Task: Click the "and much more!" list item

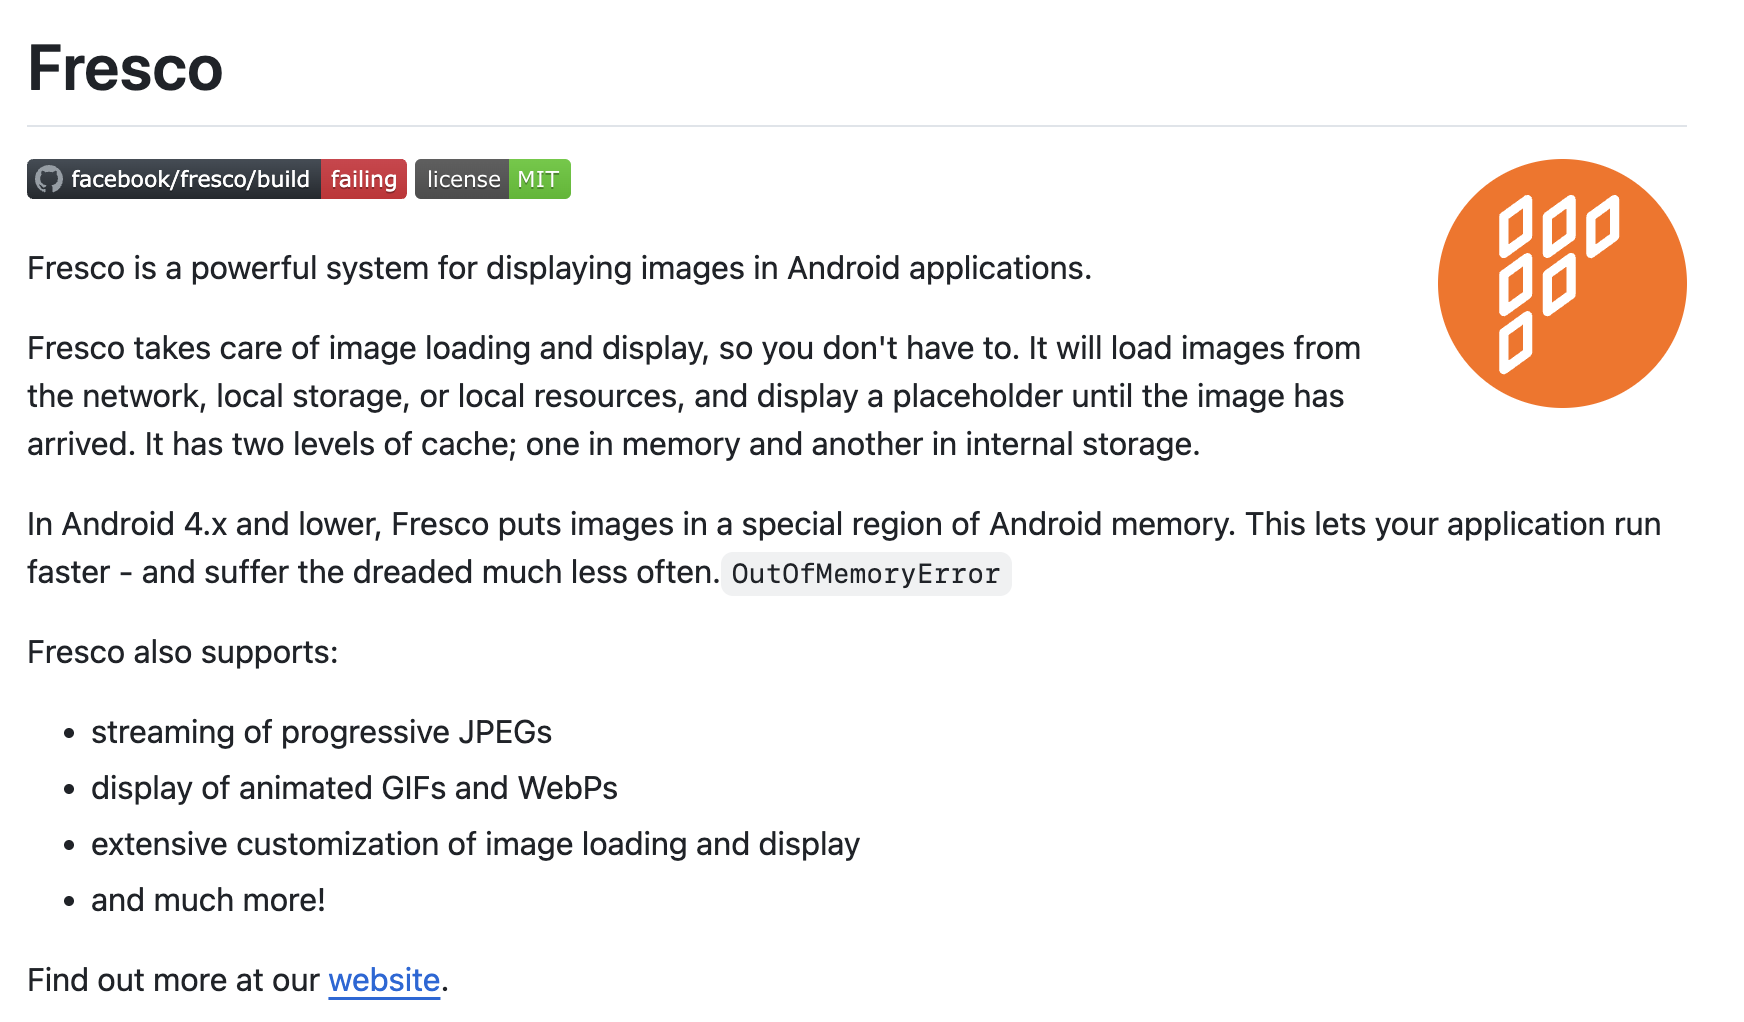Action: (x=208, y=900)
